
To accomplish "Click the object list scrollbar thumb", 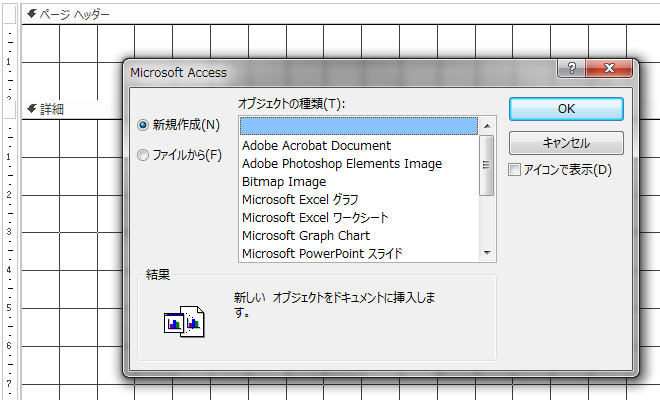I will 487,165.
